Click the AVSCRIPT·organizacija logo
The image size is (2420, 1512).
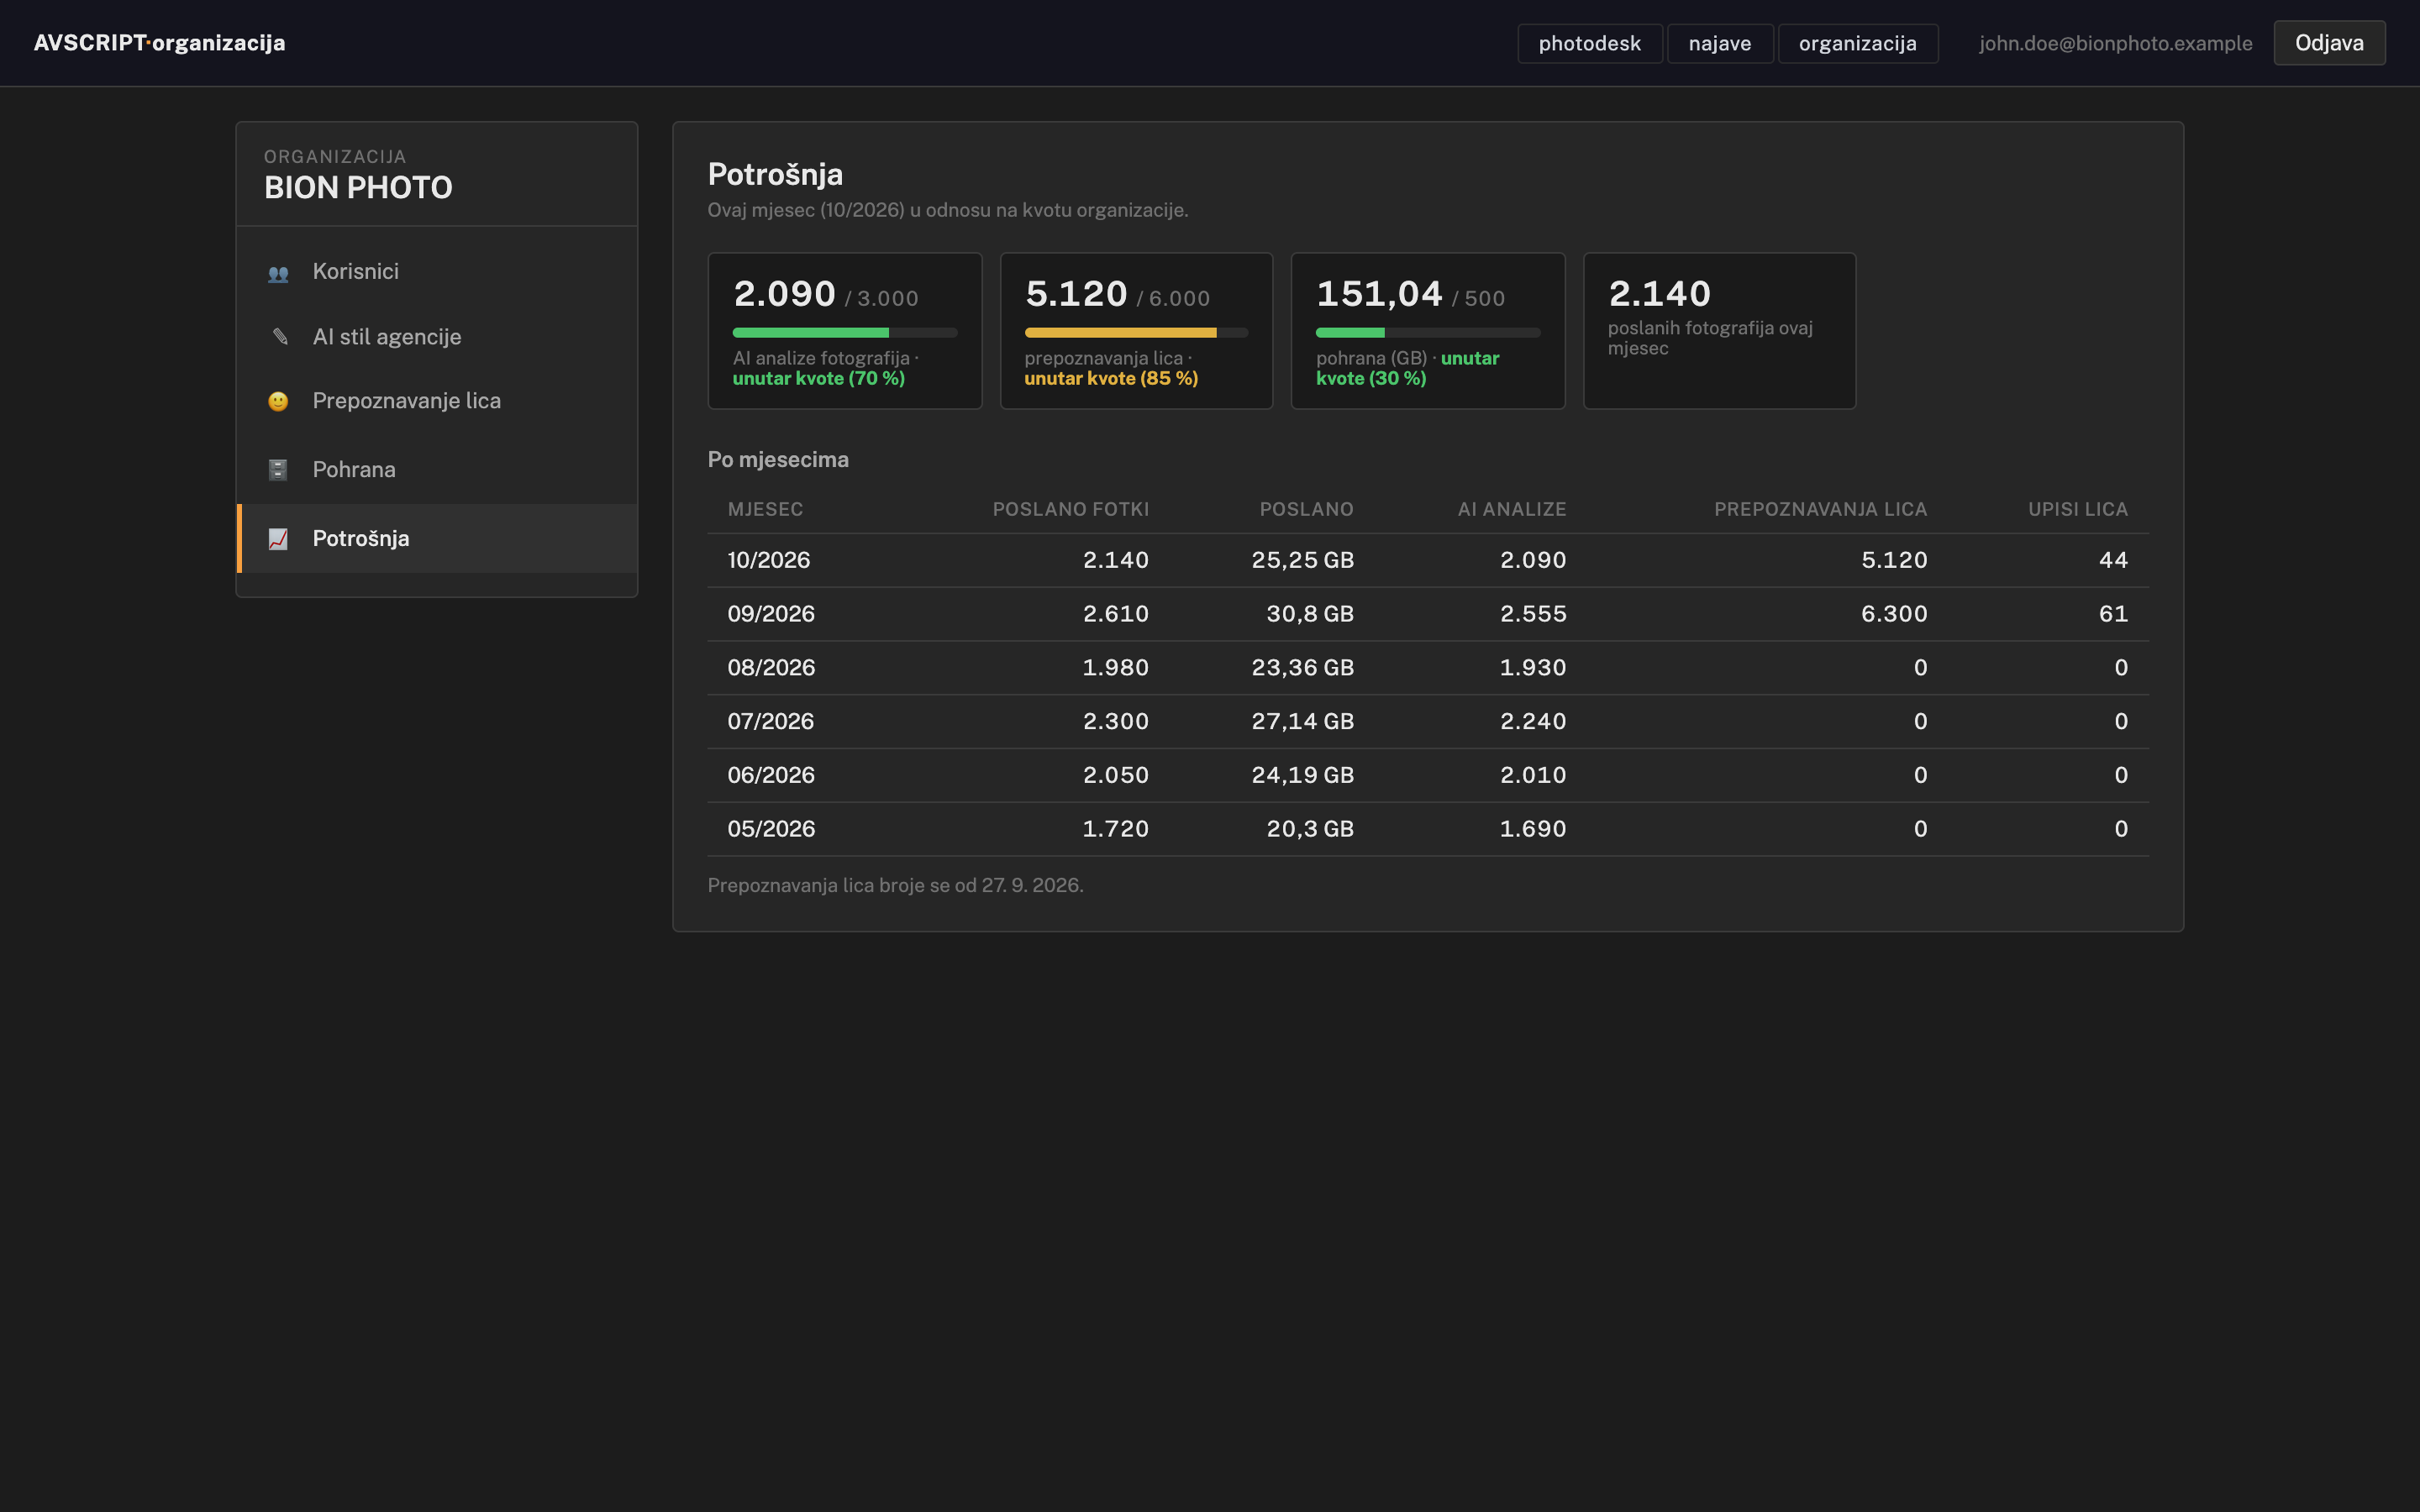tap(160, 43)
